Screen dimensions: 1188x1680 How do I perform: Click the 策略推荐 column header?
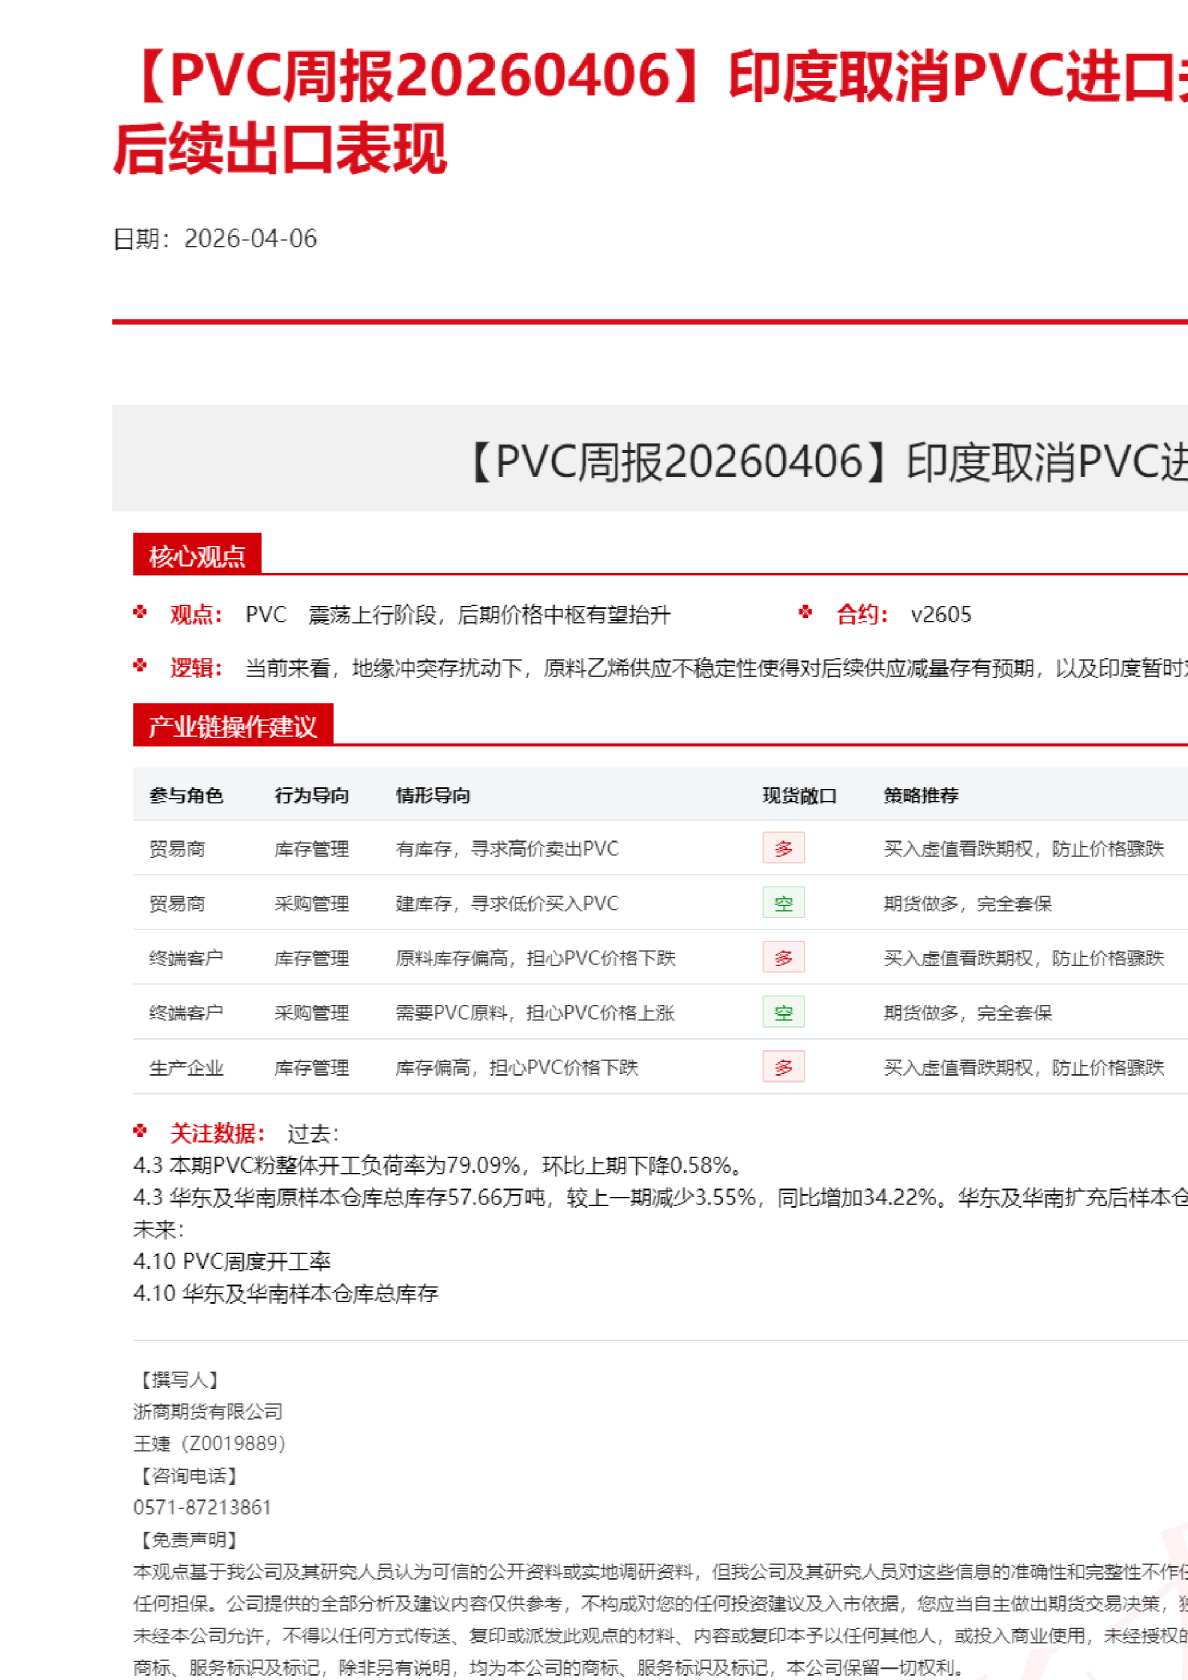tap(921, 795)
